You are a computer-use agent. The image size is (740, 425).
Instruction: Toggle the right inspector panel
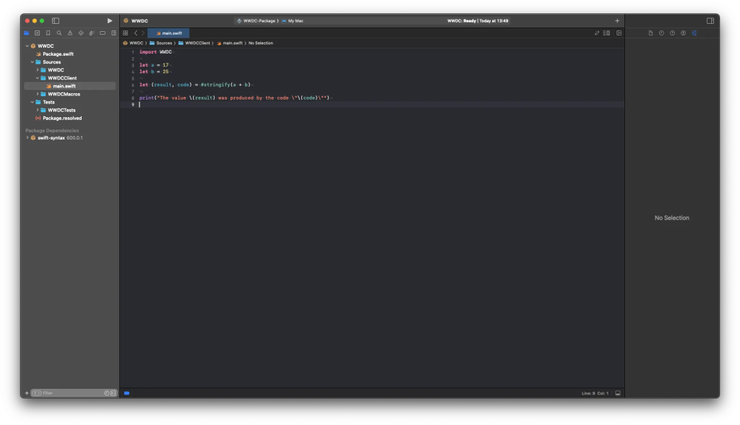pyautogui.click(x=710, y=21)
